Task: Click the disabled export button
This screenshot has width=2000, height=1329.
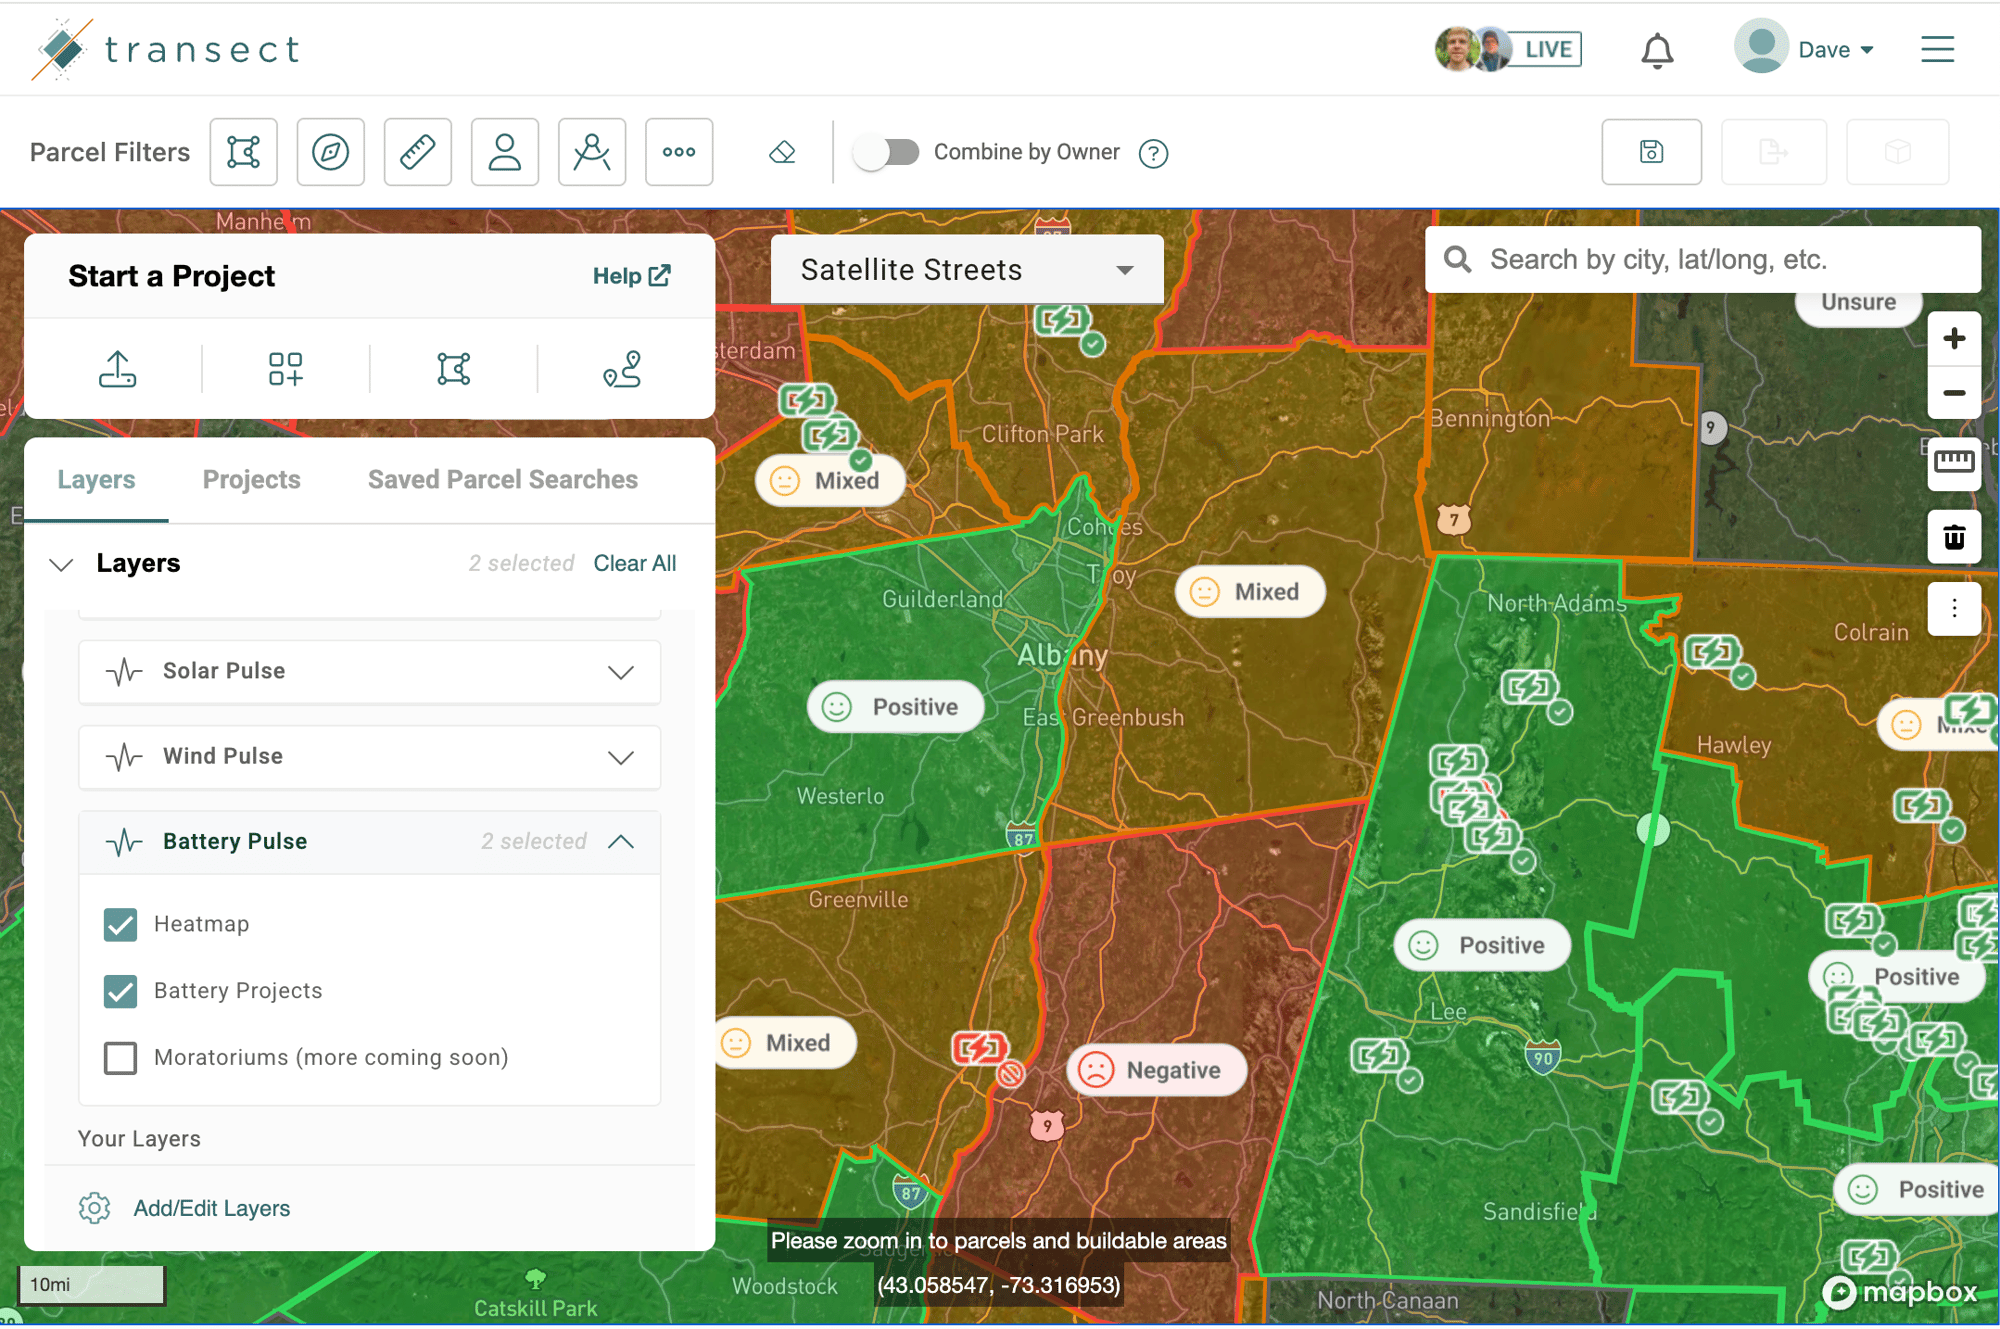Action: pos(1773,152)
